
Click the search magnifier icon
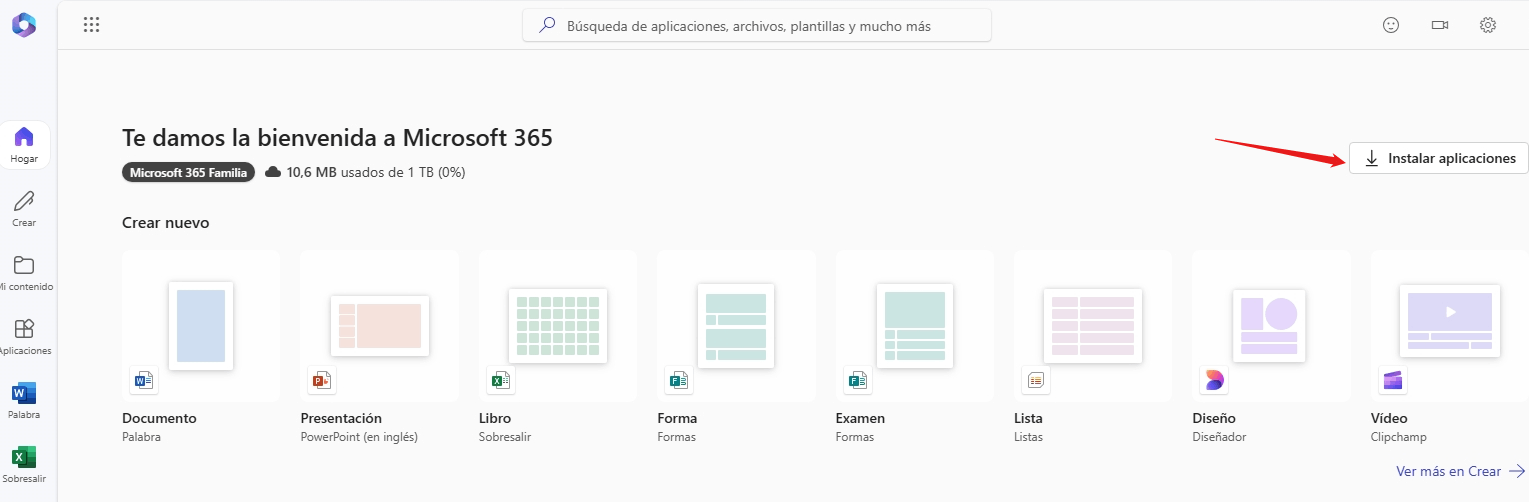tap(547, 26)
